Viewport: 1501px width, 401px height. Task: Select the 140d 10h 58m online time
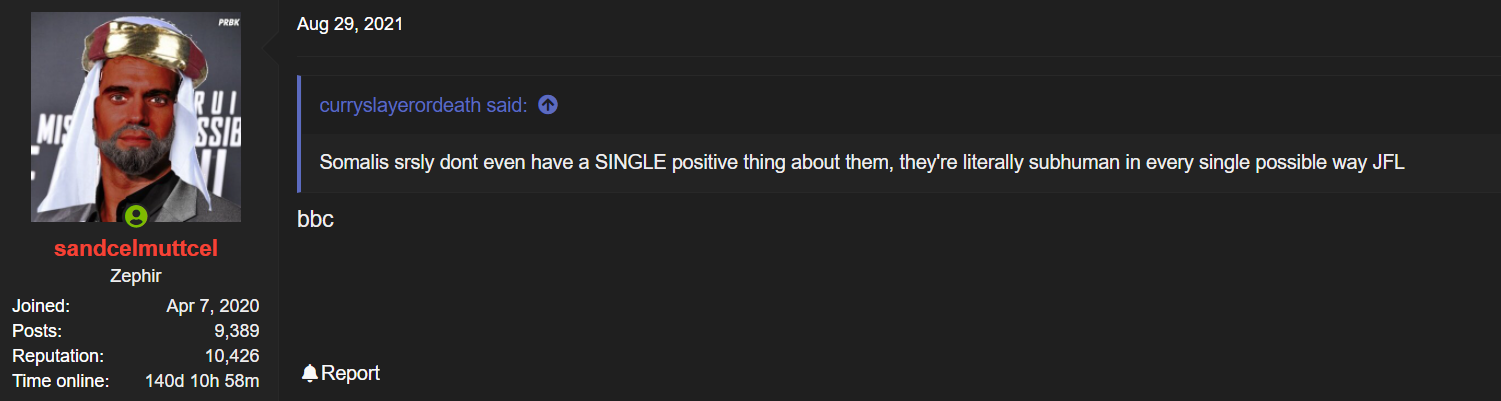pos(203,381)
